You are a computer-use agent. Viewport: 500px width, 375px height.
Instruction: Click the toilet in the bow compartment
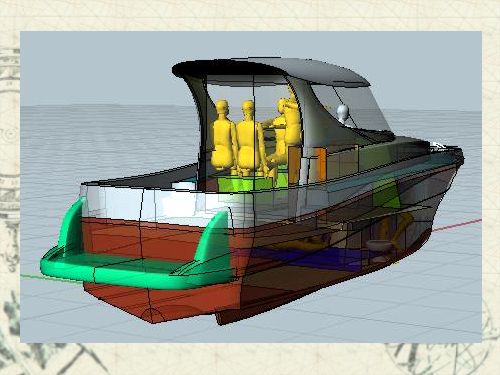379,247
